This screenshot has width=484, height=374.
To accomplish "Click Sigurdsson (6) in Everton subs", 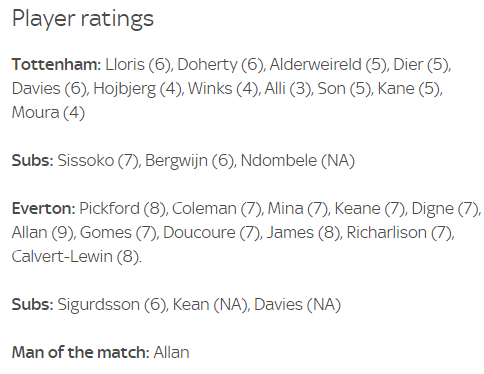I will pos(112,305).
